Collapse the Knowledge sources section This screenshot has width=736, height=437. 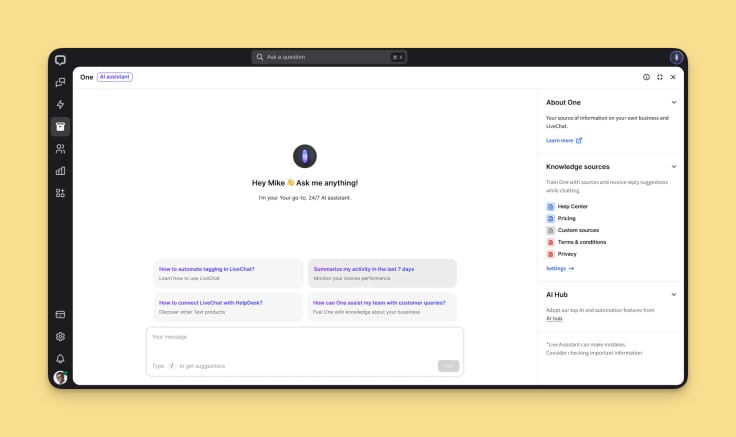tap(673, 166)
